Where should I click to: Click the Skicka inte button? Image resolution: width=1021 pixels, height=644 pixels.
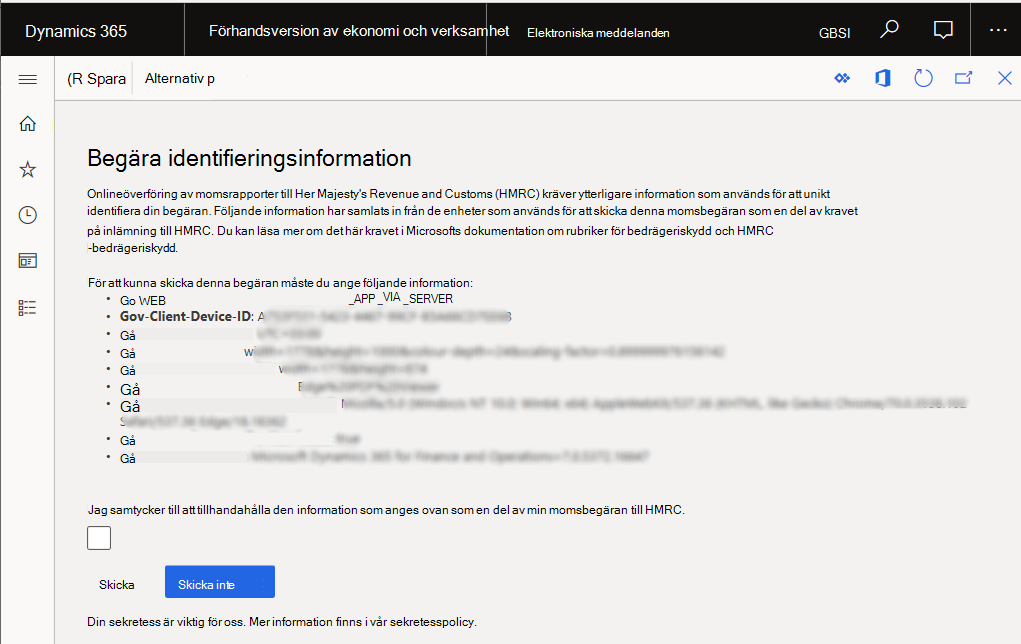(219, 581)
